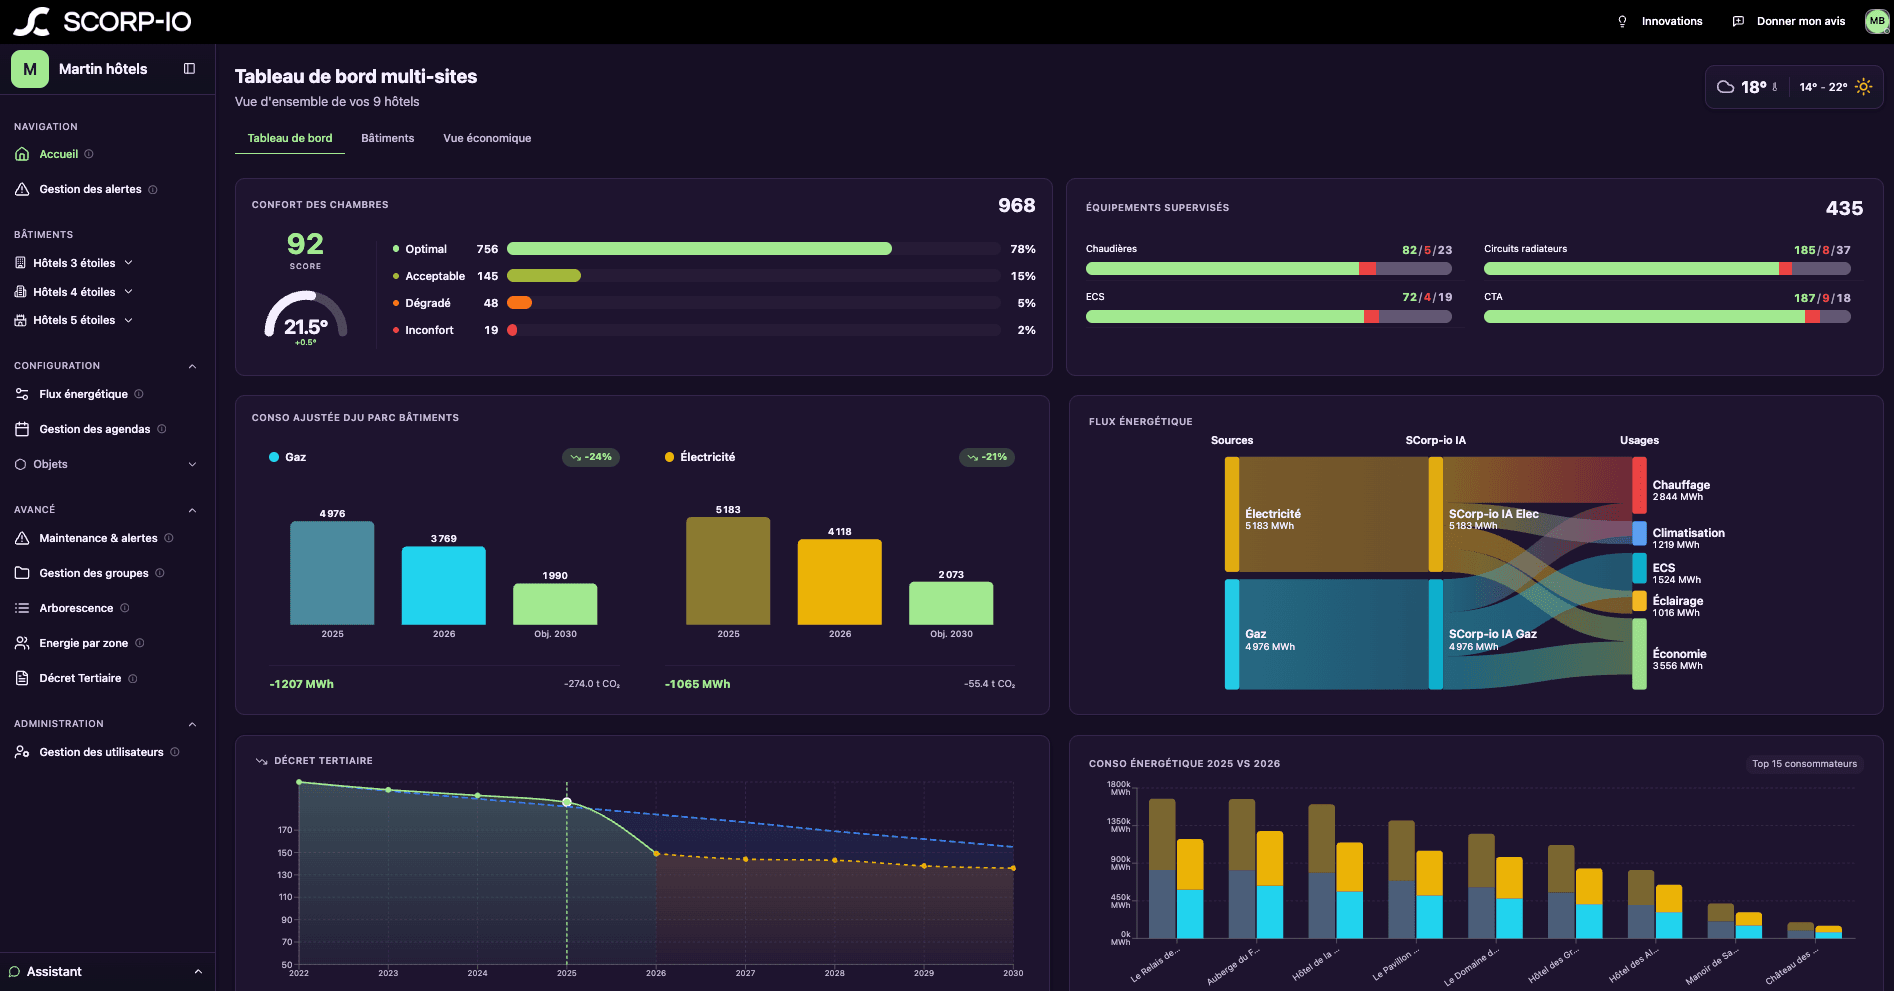This screenshot has width=1894, height=991.
Task: Switch to Tableau de bord tab
Action: coord(290,138)
